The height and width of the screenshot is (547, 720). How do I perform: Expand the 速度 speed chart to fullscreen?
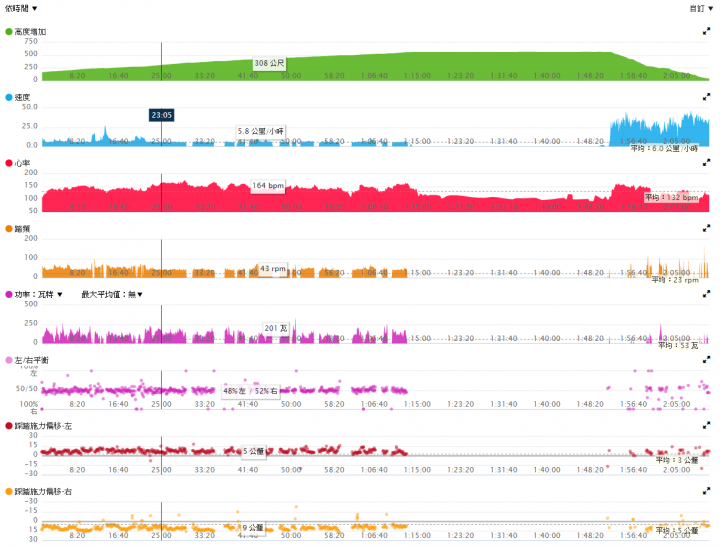[706, 97]
